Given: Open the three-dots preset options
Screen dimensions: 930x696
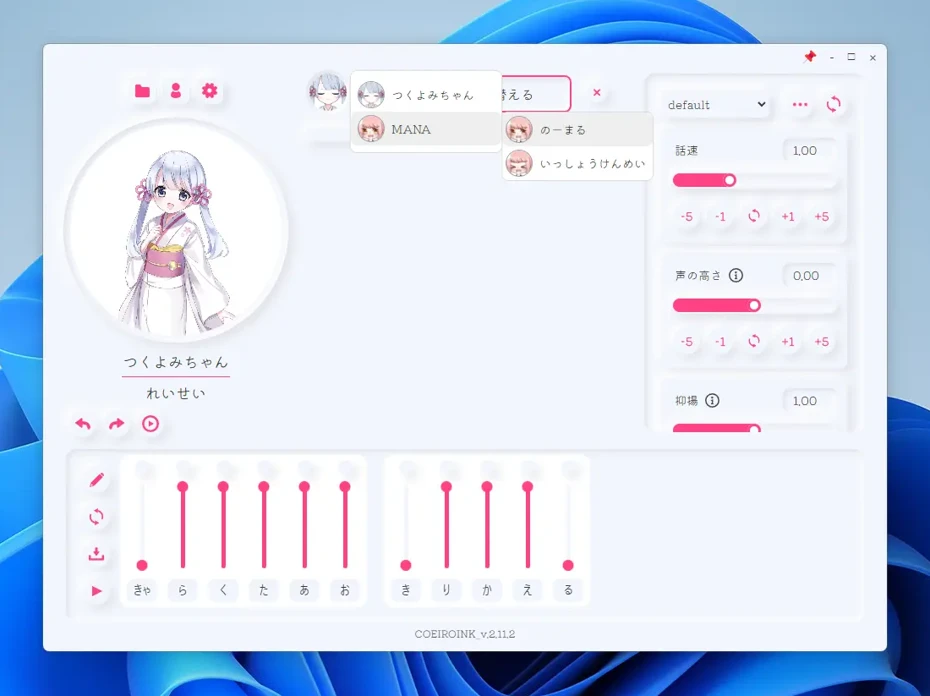Looking at the screenshot, I should pyautogui.click(x=800, y=104).
